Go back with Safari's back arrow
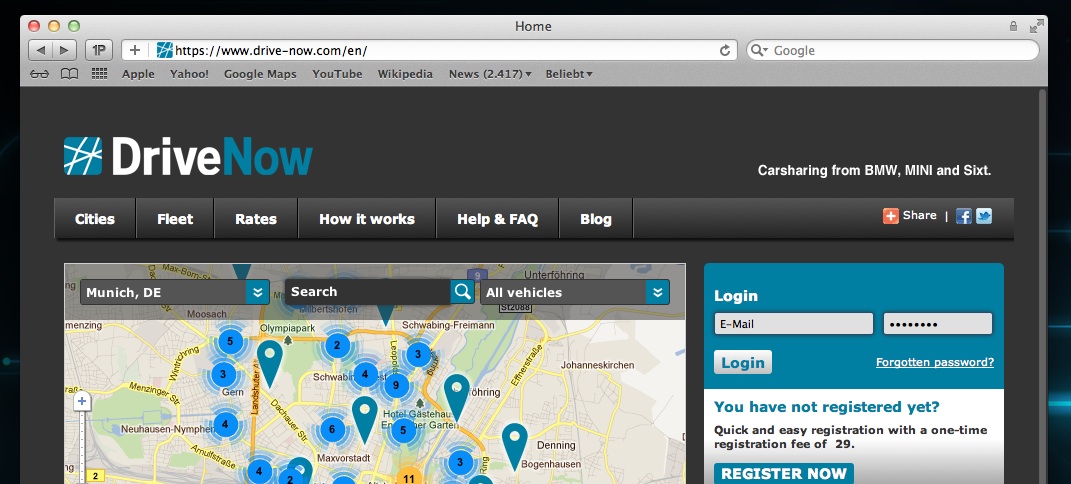1071x484 pixels. (x=40, y=50)
